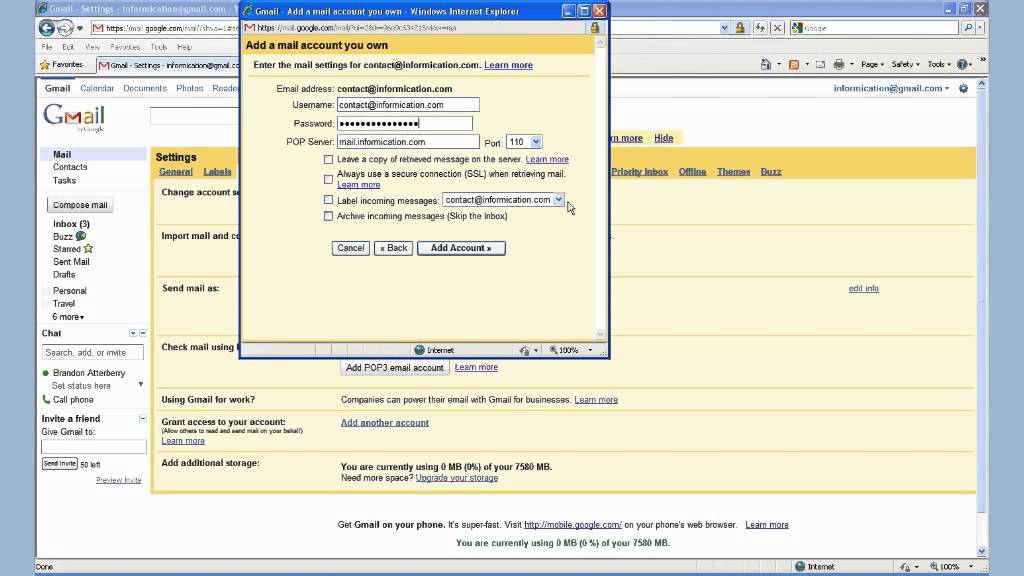Image resolution: width=1024 pixels, height=576 pixels.
Task: Click the Stop loading X icon
Action: 777,28
